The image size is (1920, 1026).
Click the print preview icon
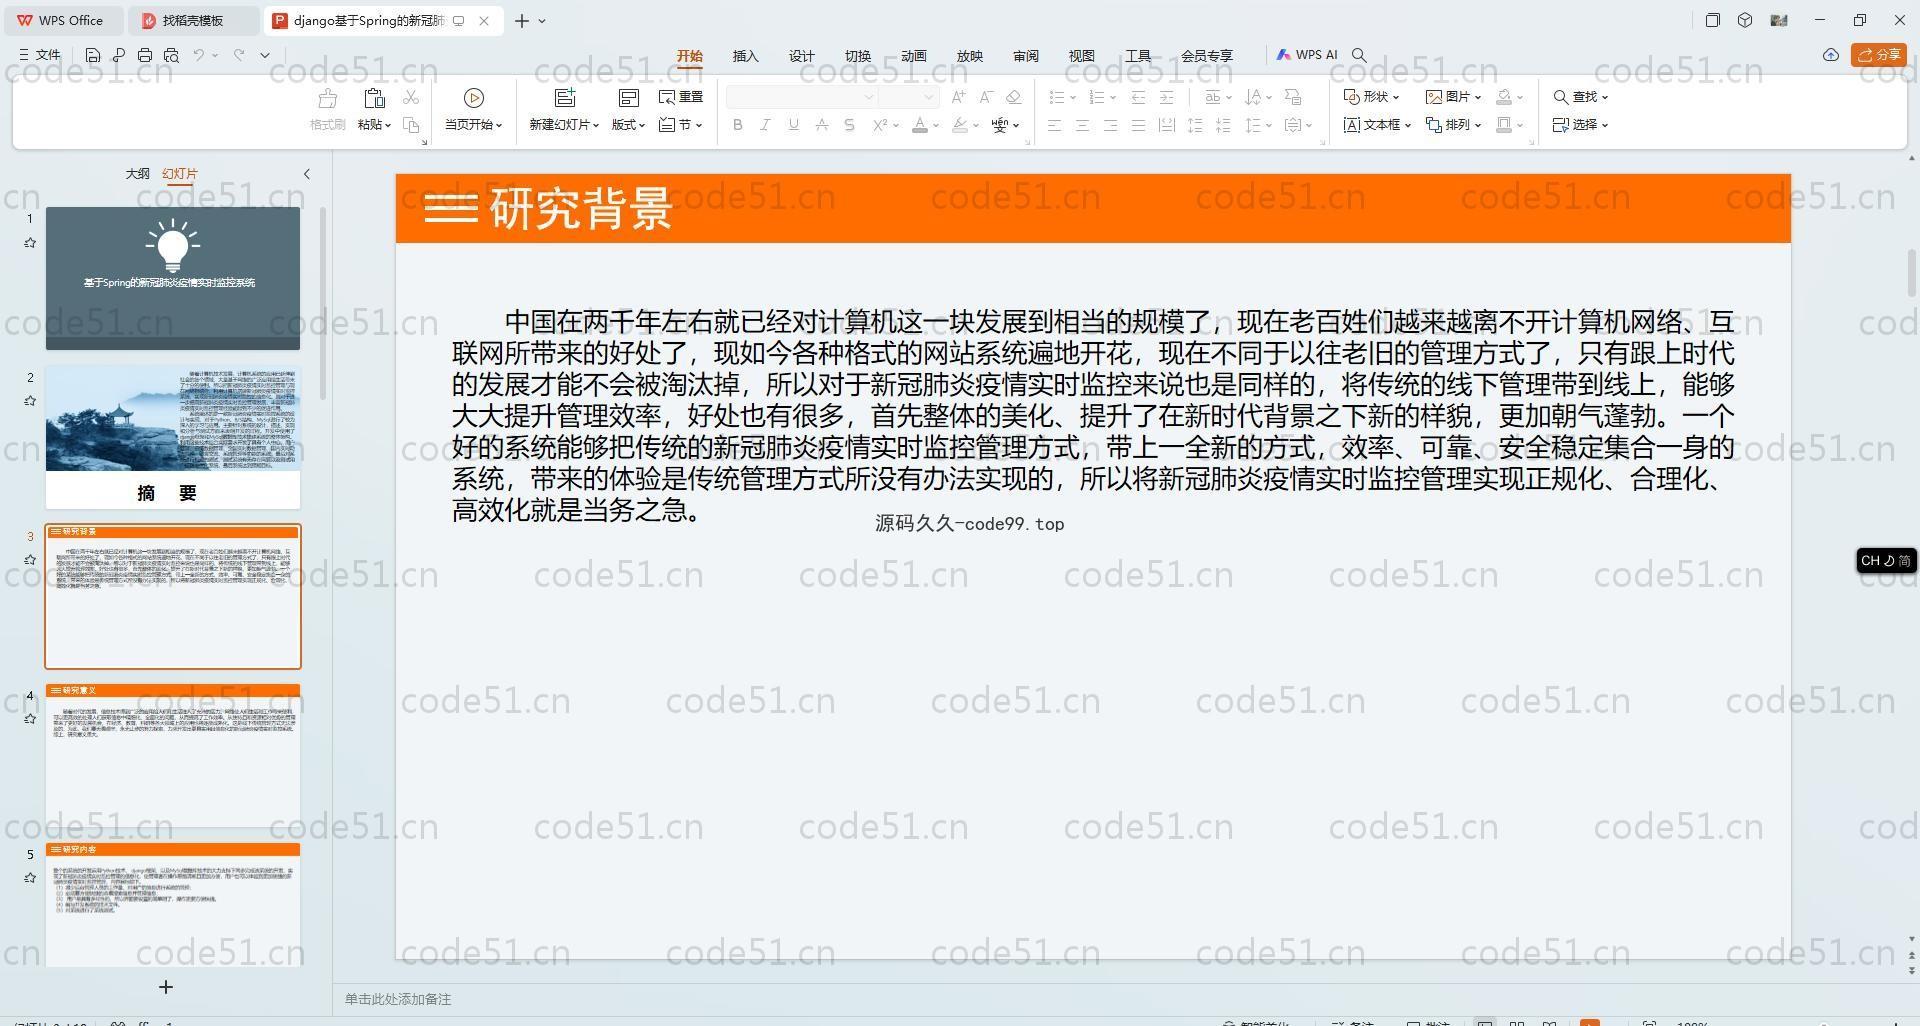tap(171, 55)
